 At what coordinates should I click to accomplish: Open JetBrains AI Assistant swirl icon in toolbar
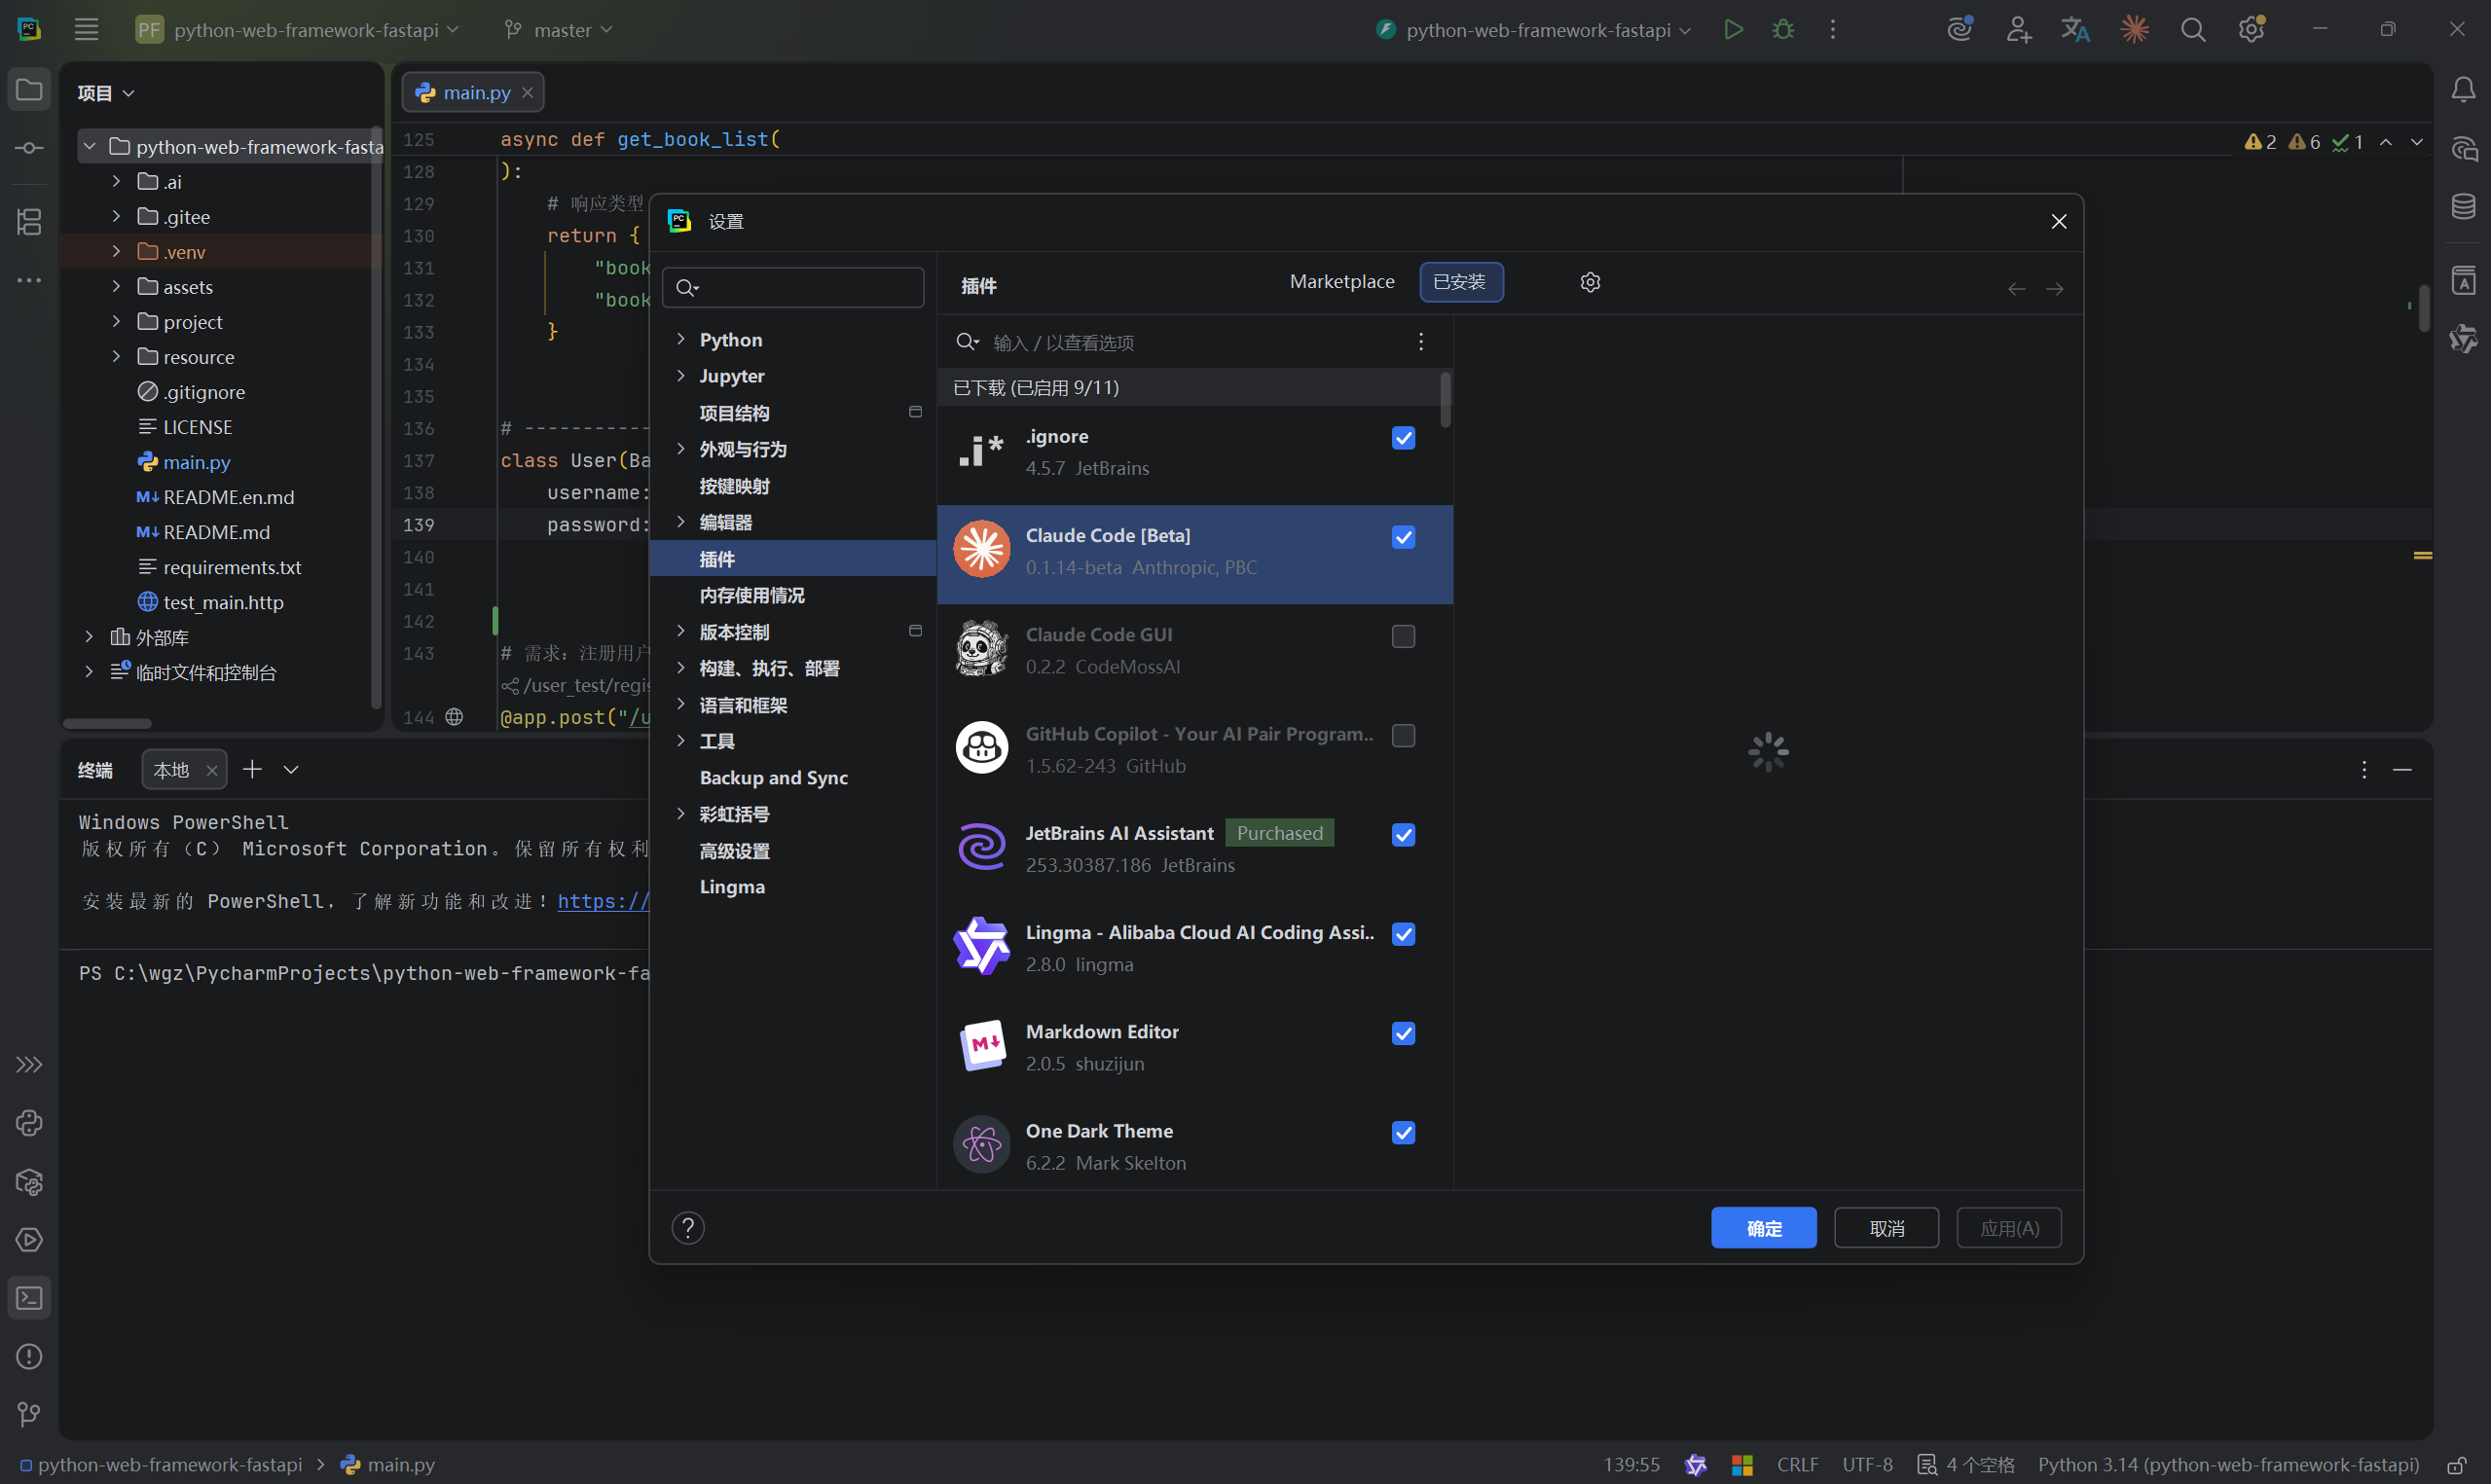click(1959, 30)
